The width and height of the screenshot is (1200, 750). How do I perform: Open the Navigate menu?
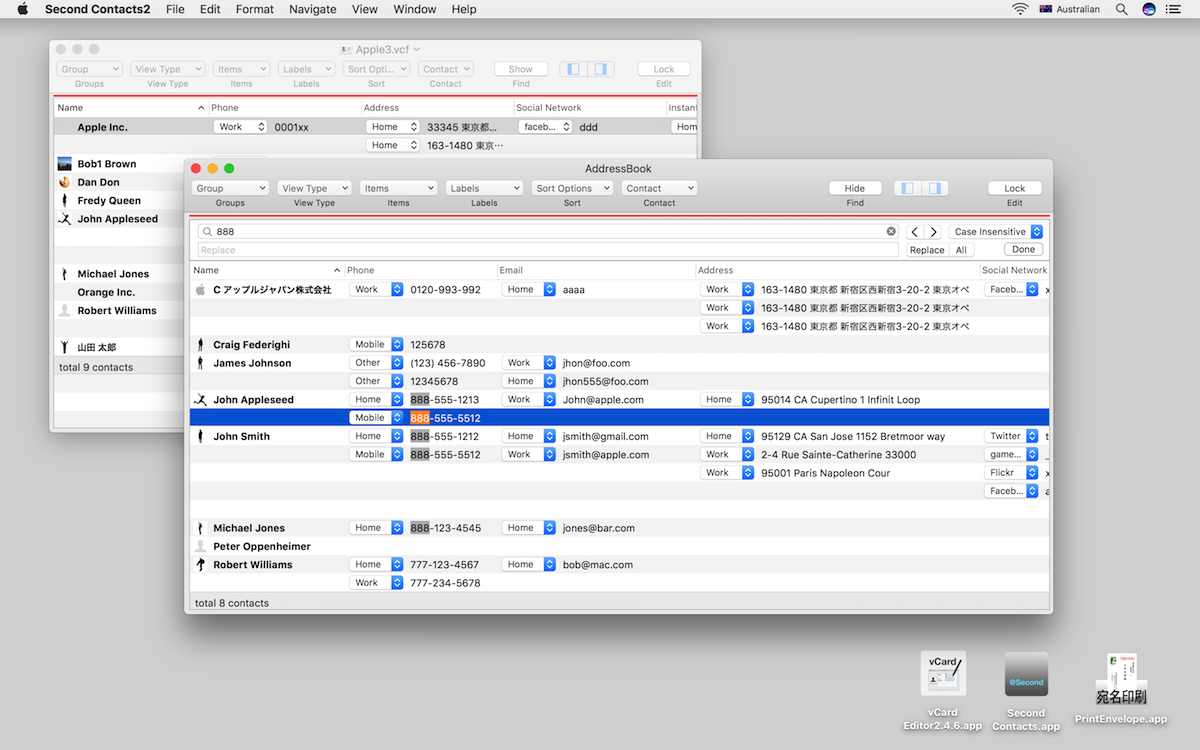click(313, 9)
